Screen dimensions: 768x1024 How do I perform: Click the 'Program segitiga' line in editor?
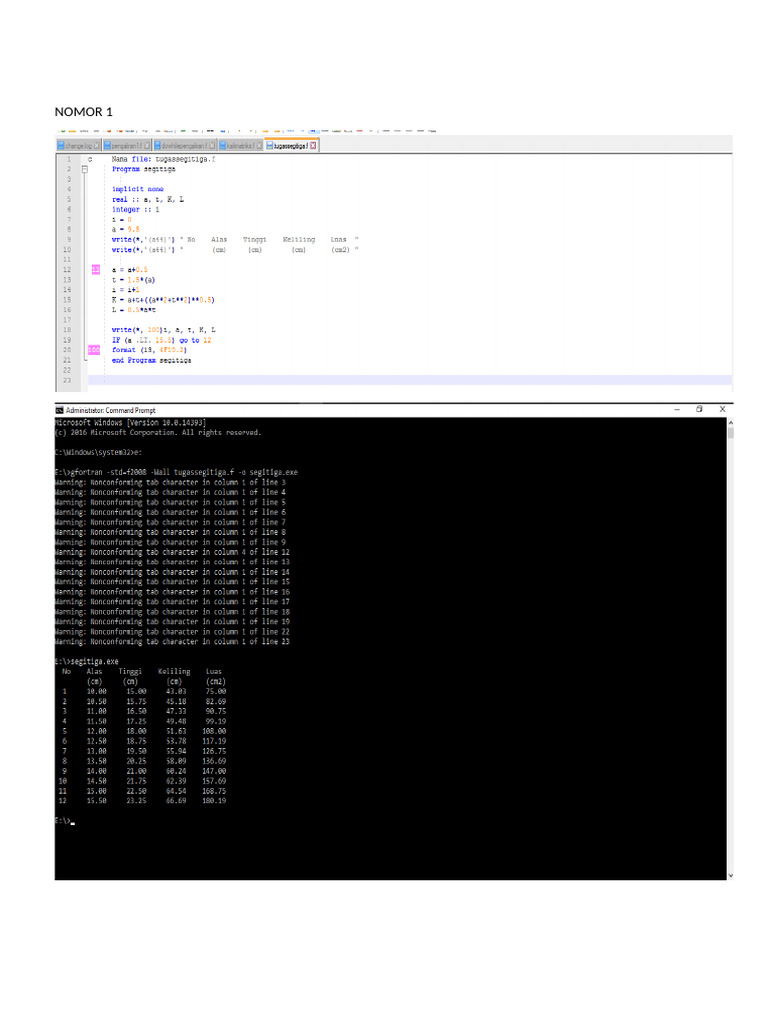click(143, 169)
